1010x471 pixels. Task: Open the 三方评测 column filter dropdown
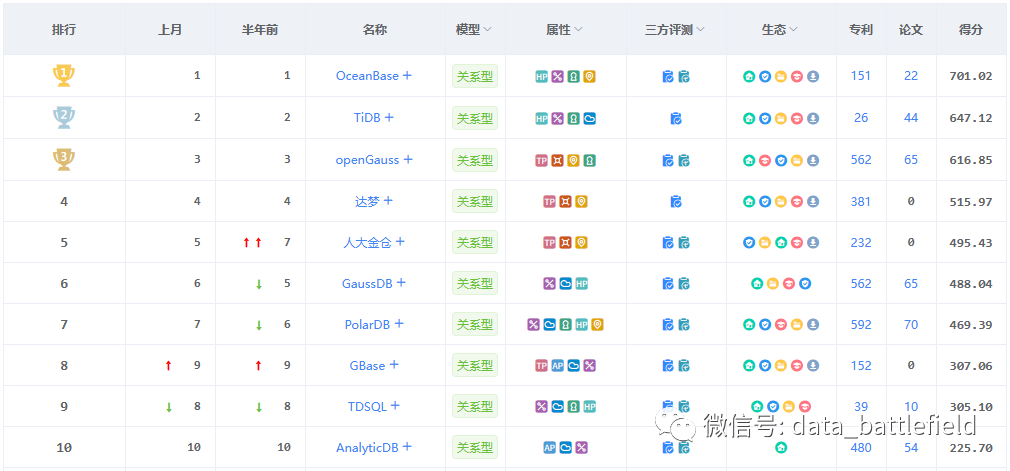point(700,30)
